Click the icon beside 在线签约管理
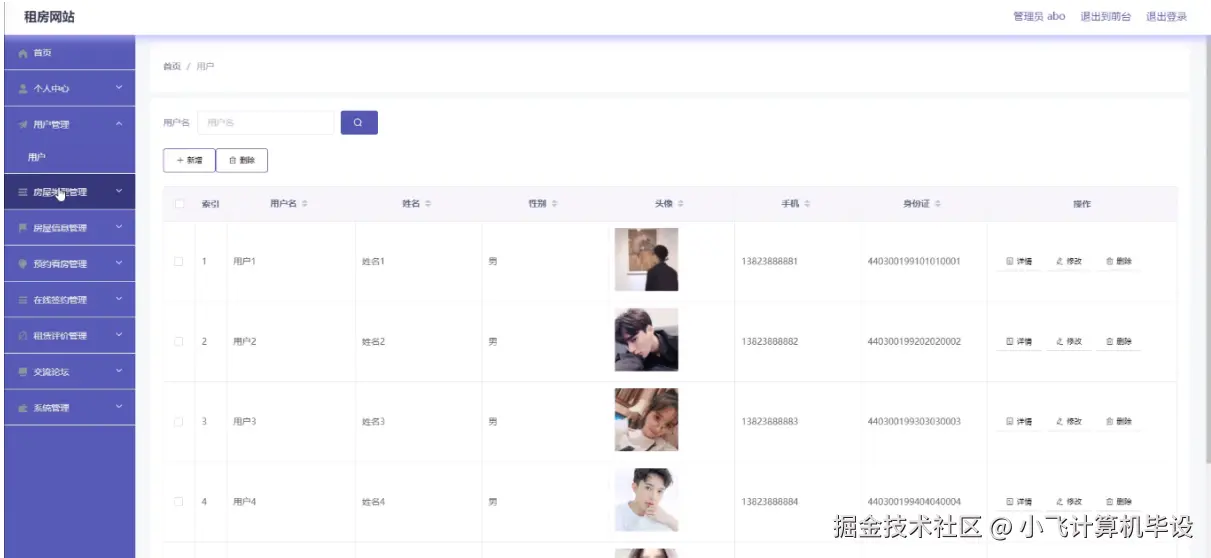This screenshot has height=558, width=1211. tap(23, 300)
